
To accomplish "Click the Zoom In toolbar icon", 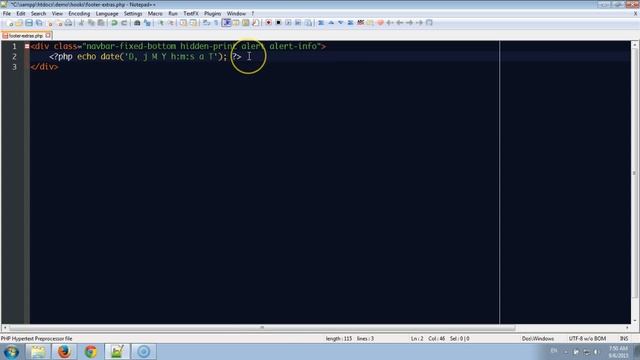I will tap(161, 23).
